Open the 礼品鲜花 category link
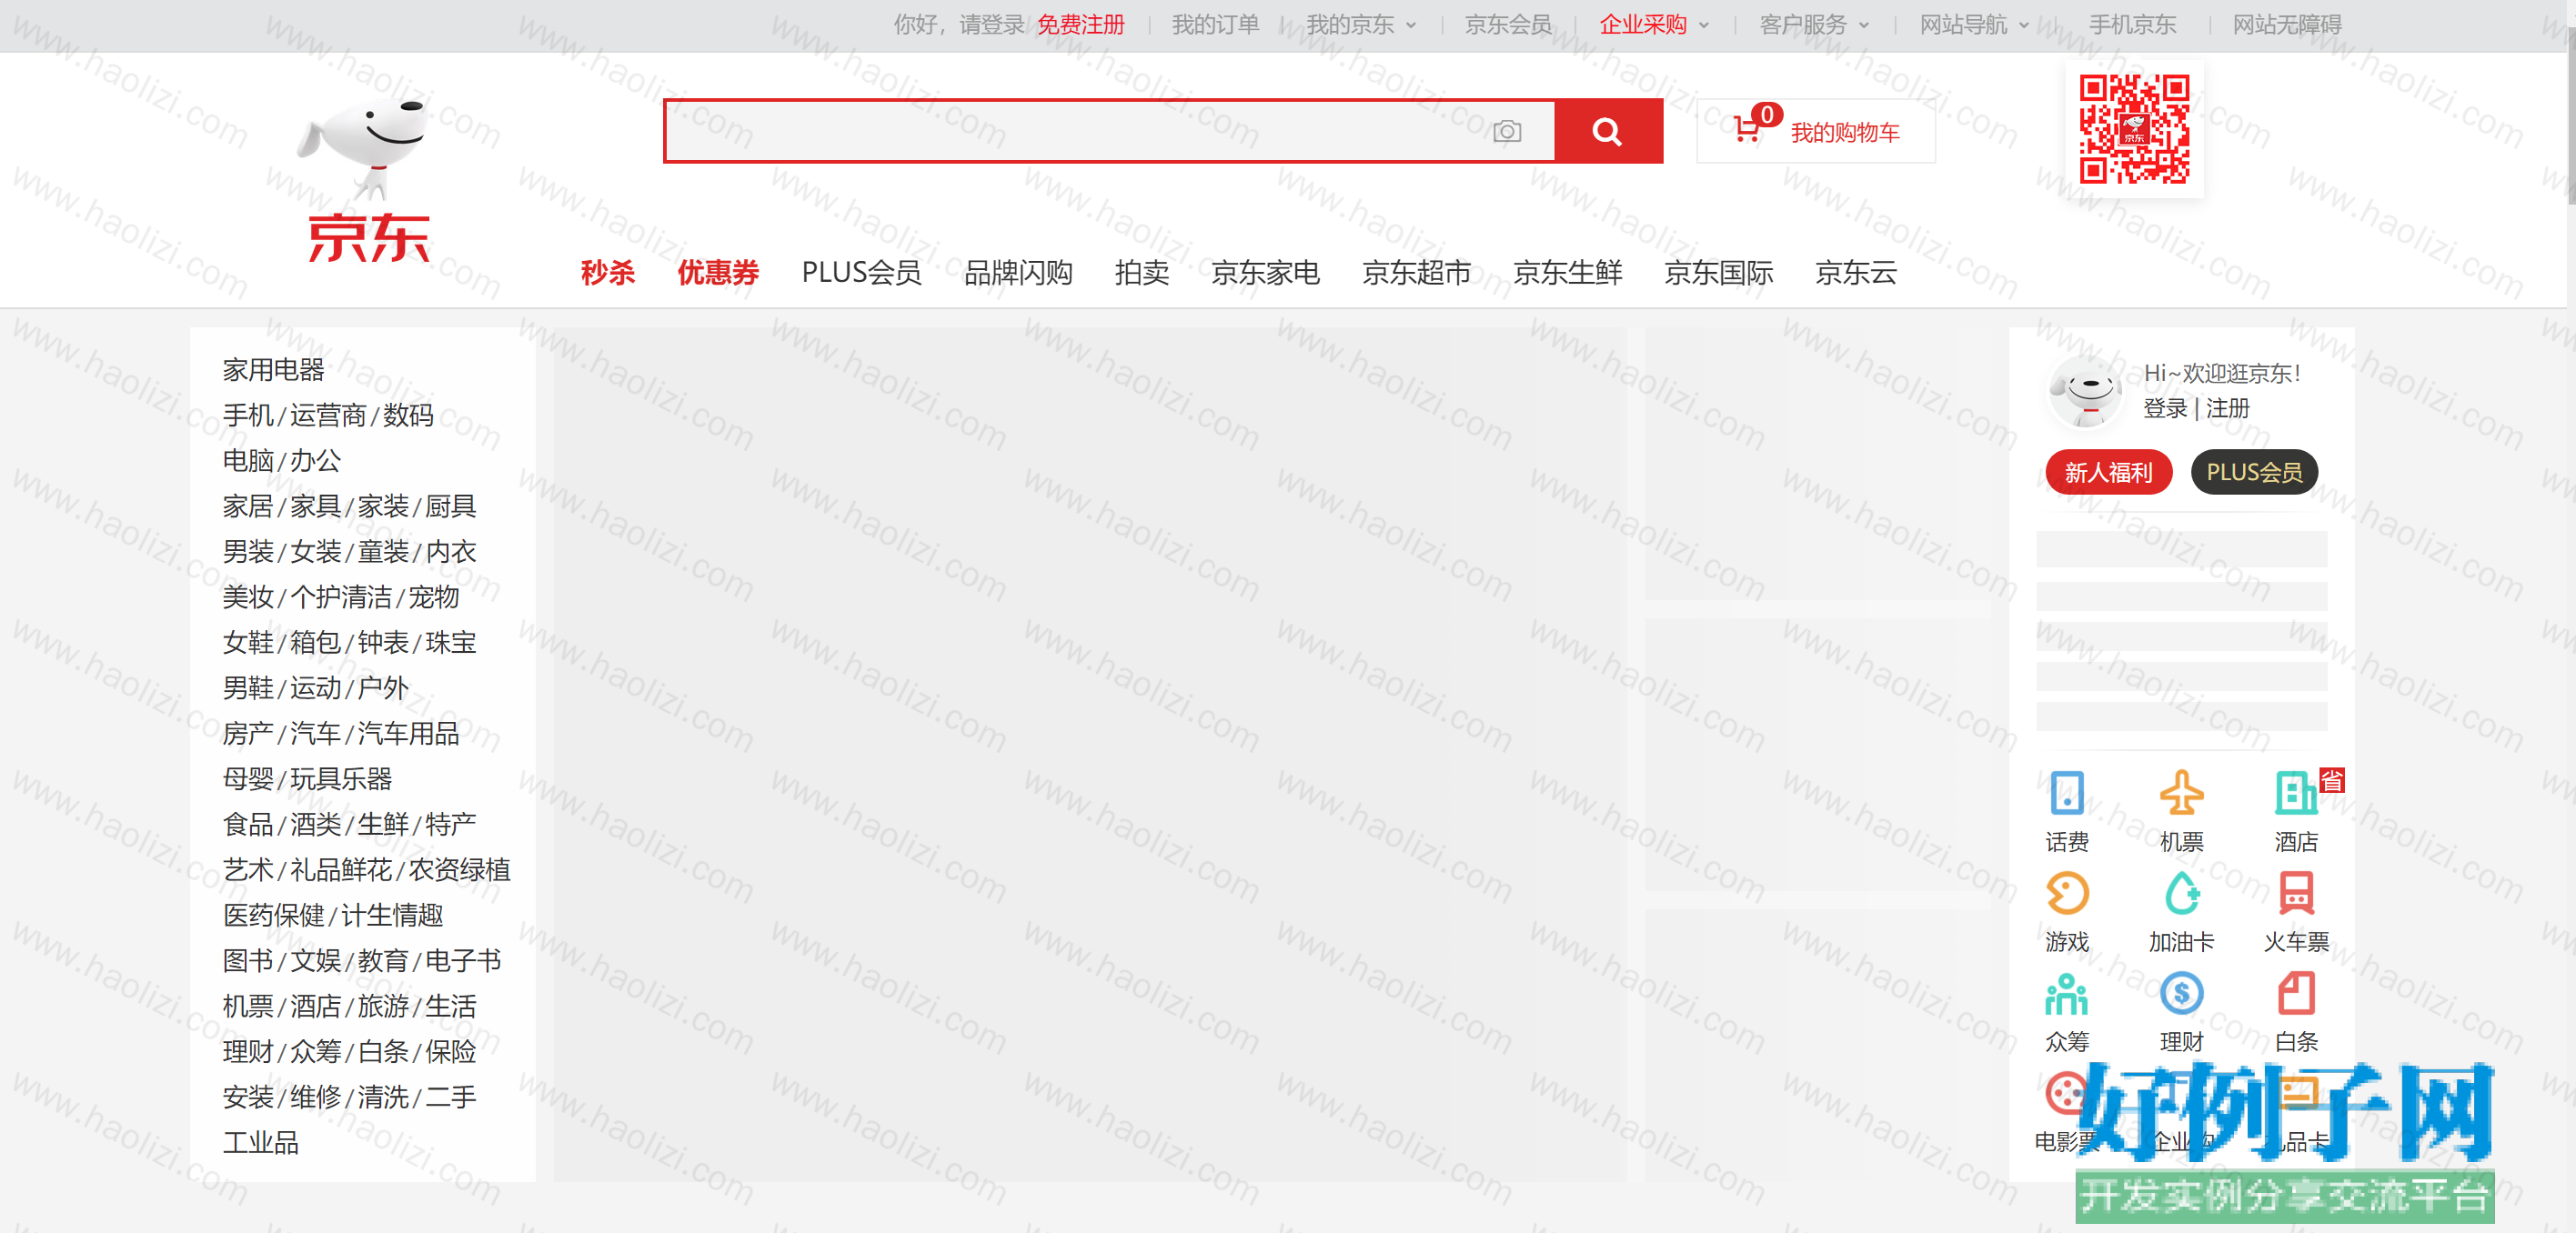Viewport: 2576px width, 1233px height. (x=341, y=870)
